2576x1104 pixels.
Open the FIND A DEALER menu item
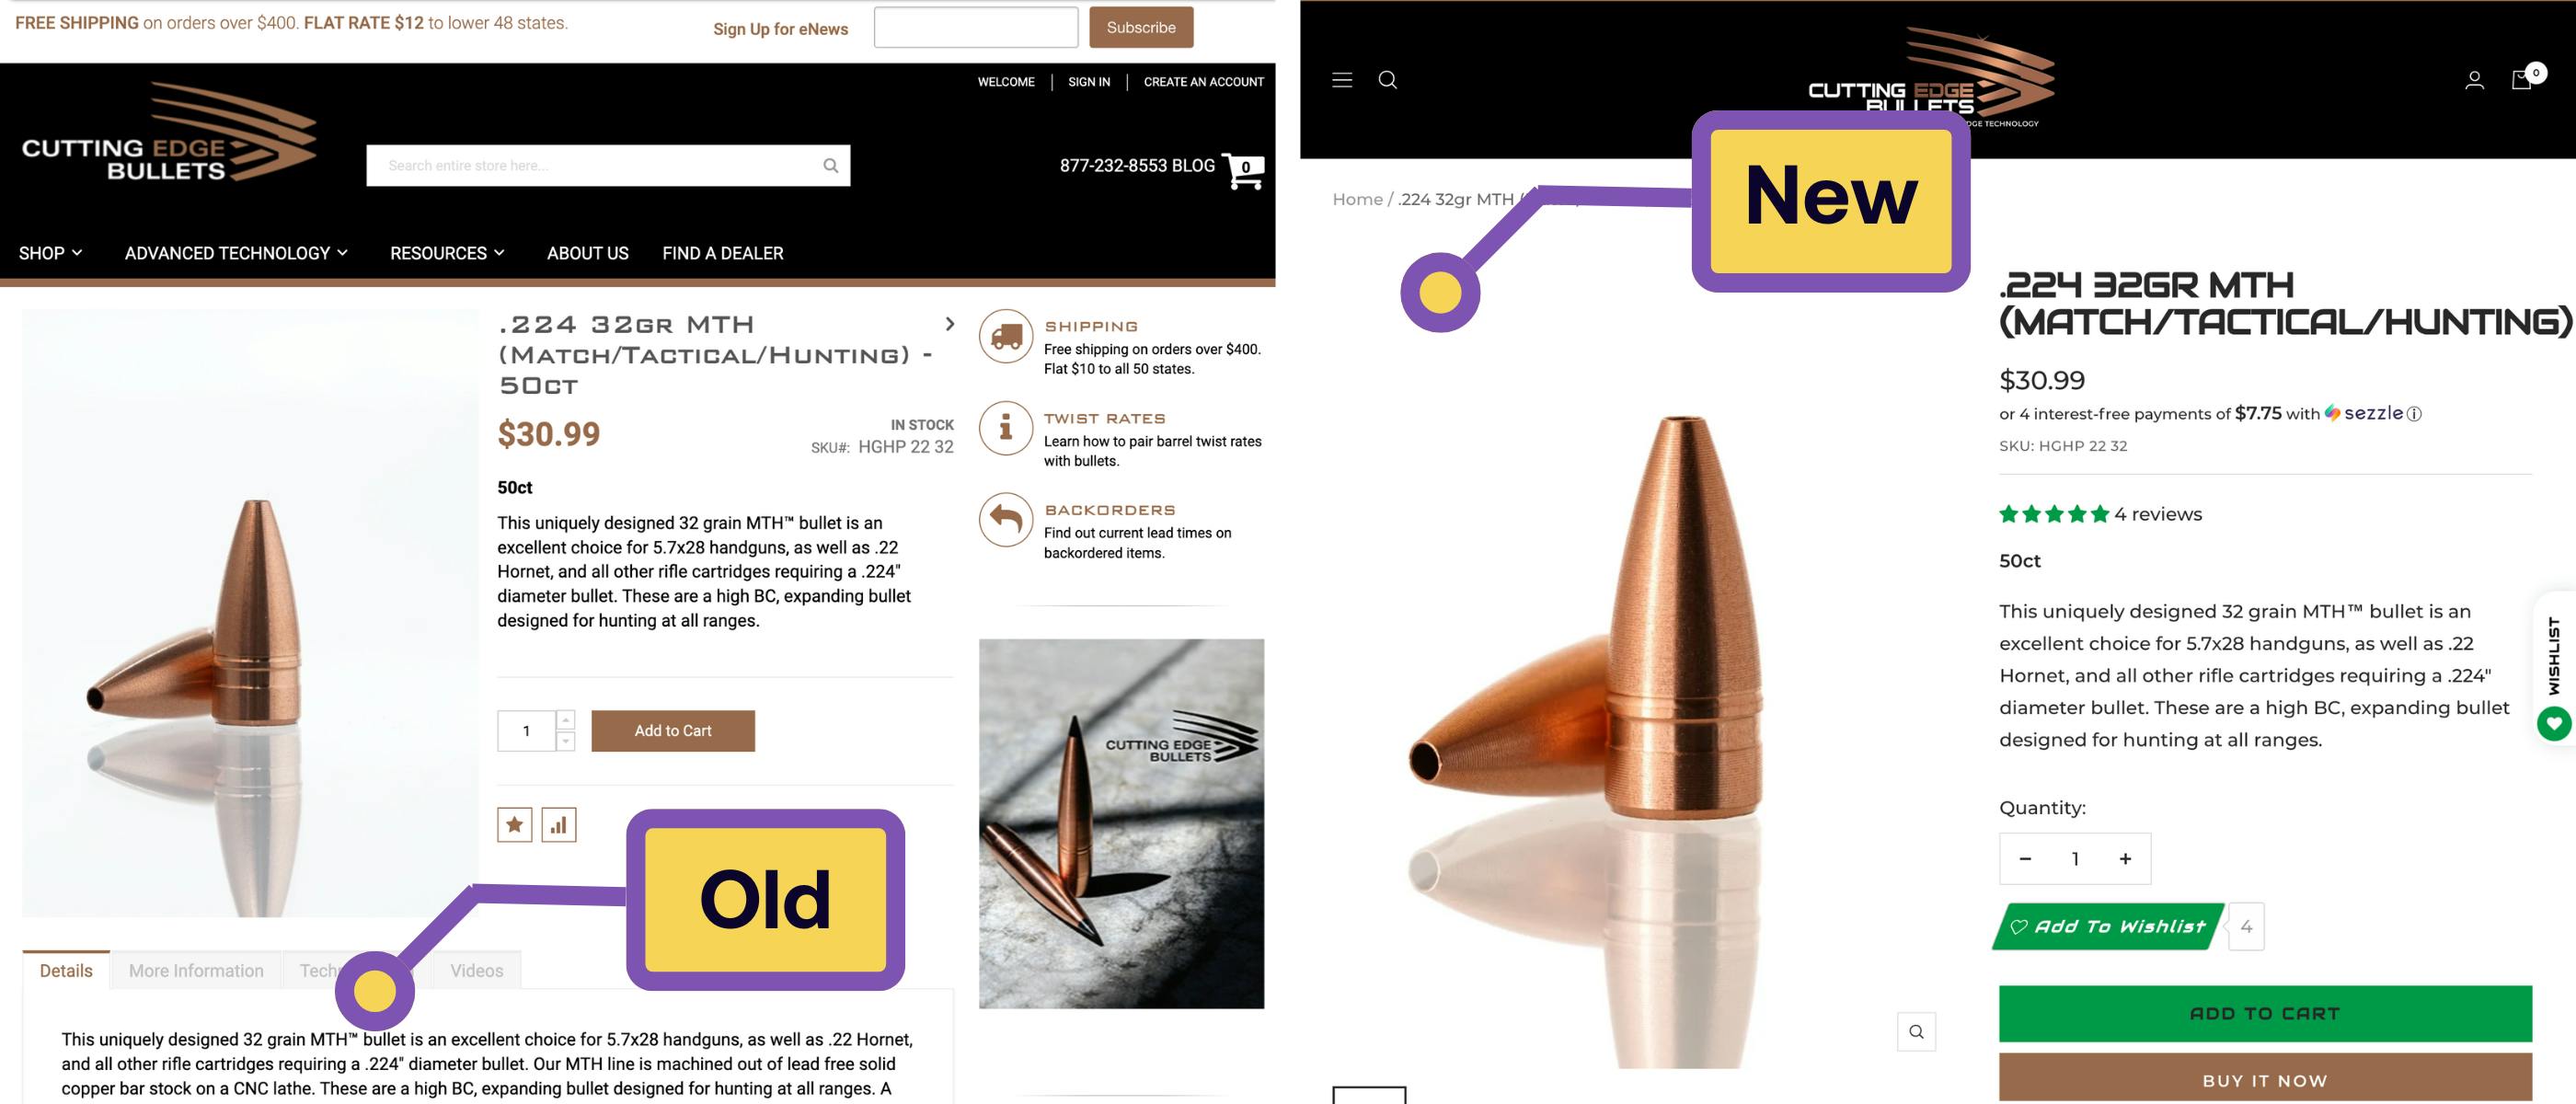pos(723,253)
